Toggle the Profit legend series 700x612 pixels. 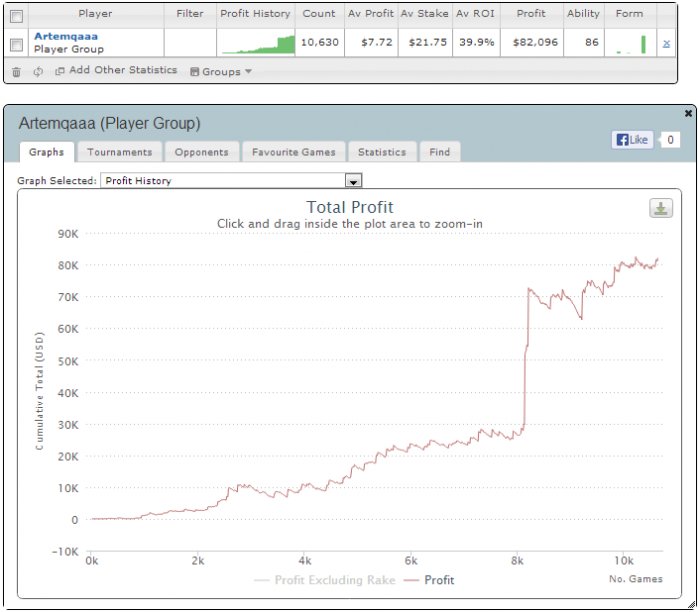429,580
